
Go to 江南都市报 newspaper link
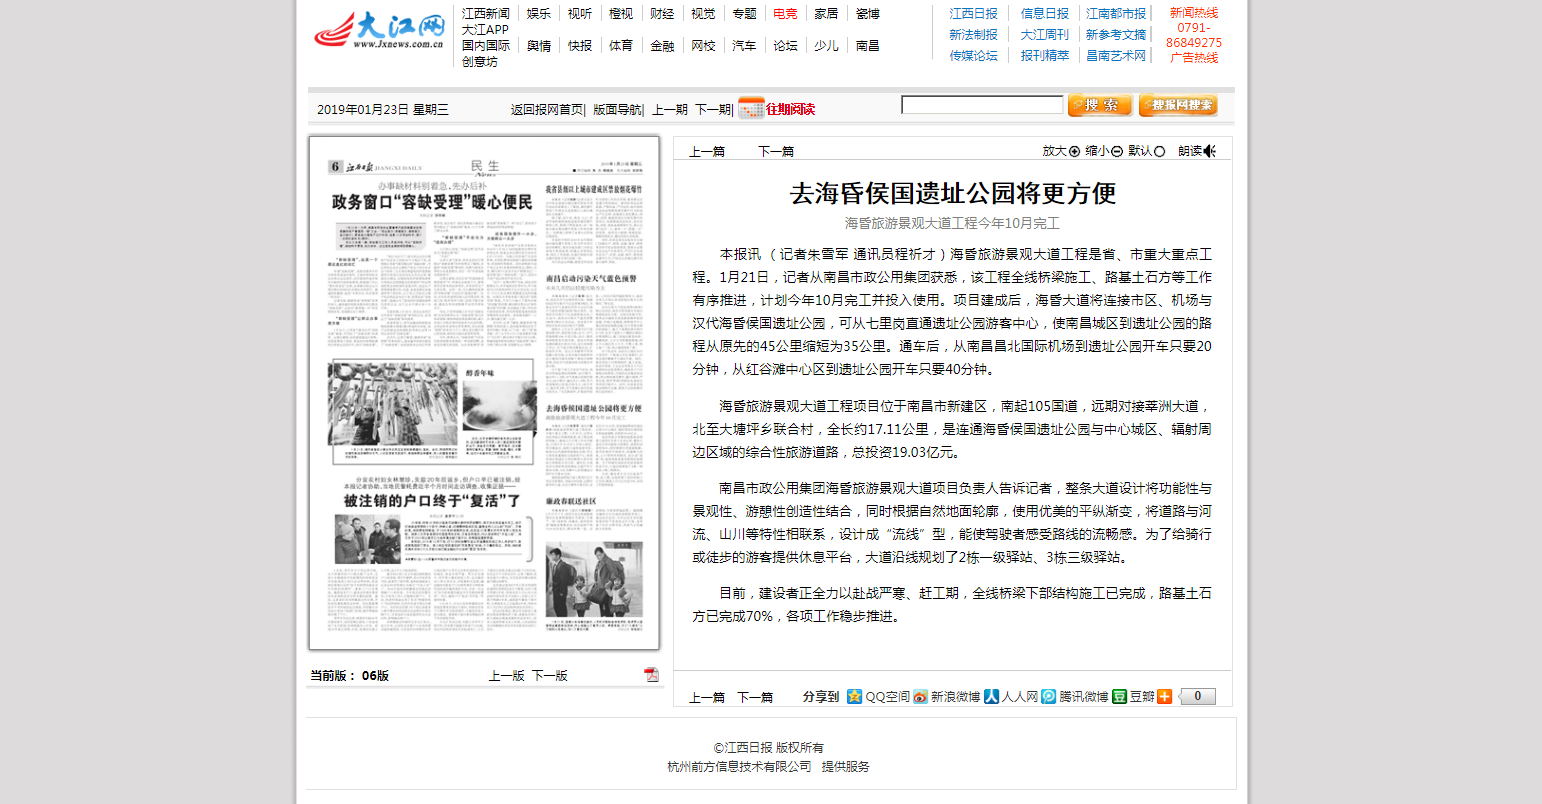(x=1116, y=14)
